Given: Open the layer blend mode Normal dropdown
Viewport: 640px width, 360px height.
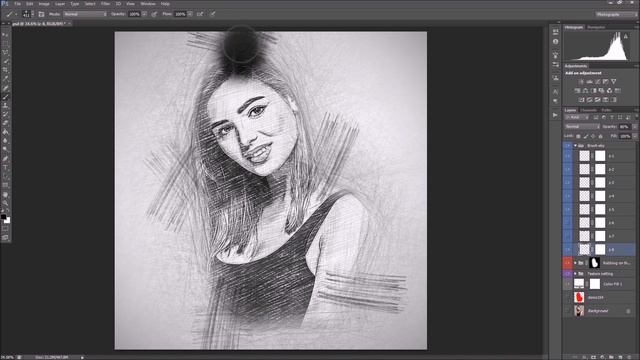Looking at the screenshot, I should pyautogui.click(x=582, y=127).
